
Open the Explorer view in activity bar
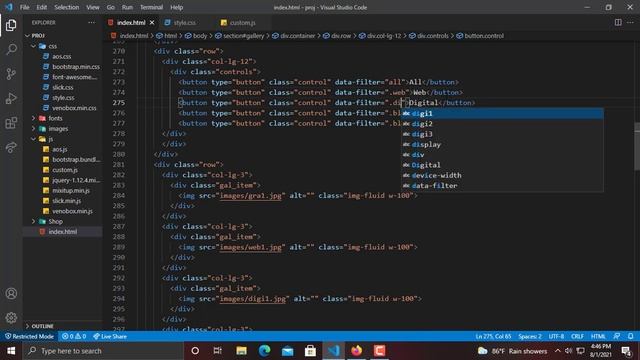pos(11,25)
